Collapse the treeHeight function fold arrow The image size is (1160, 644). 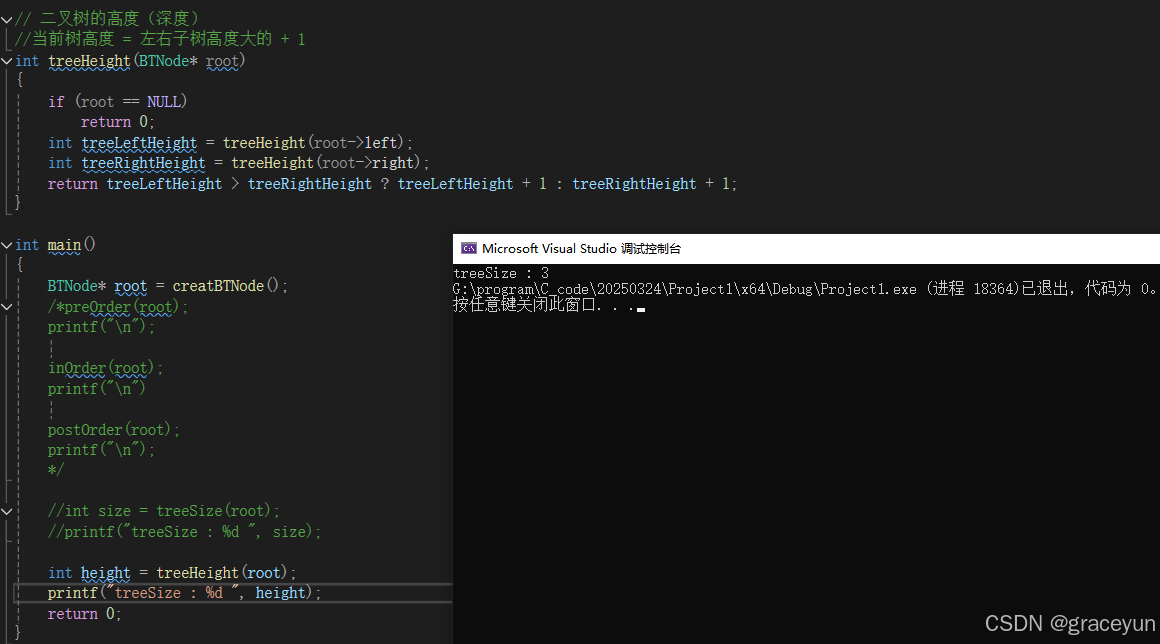7,61
